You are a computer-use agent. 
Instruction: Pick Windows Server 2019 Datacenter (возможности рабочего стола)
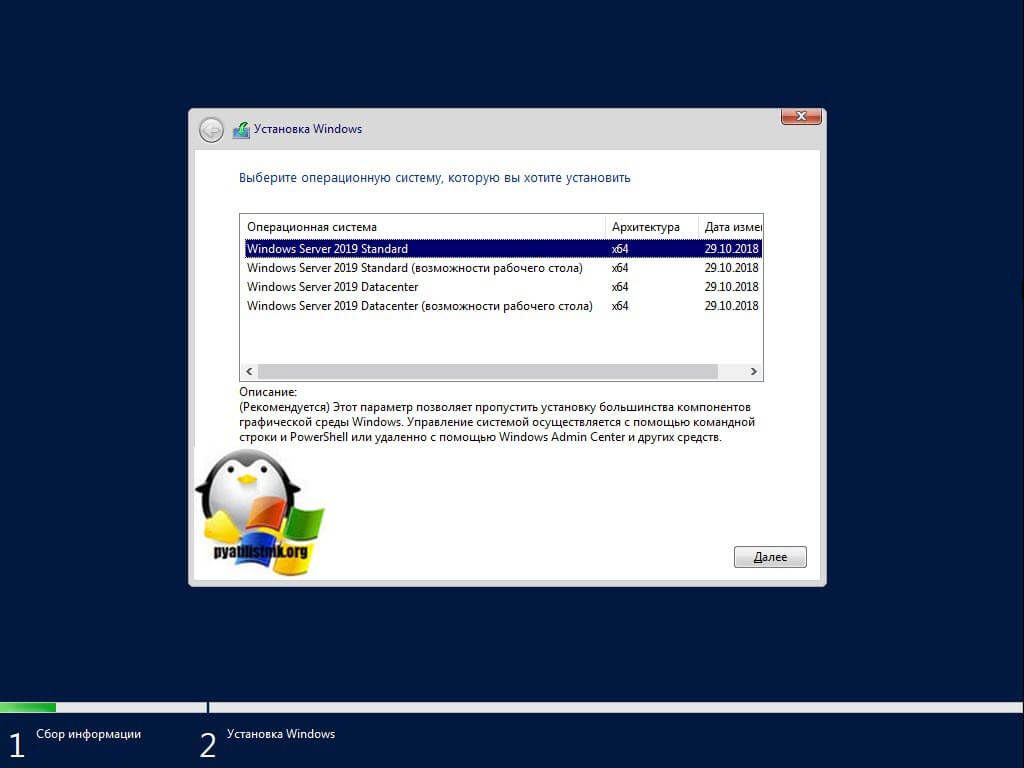pos(419,306)
